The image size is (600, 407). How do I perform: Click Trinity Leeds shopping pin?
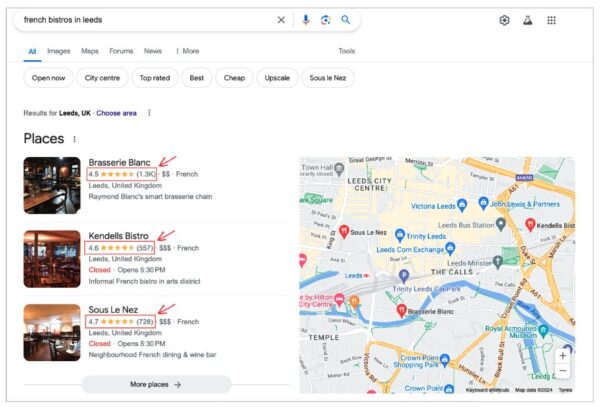click(x=399, y=235)
